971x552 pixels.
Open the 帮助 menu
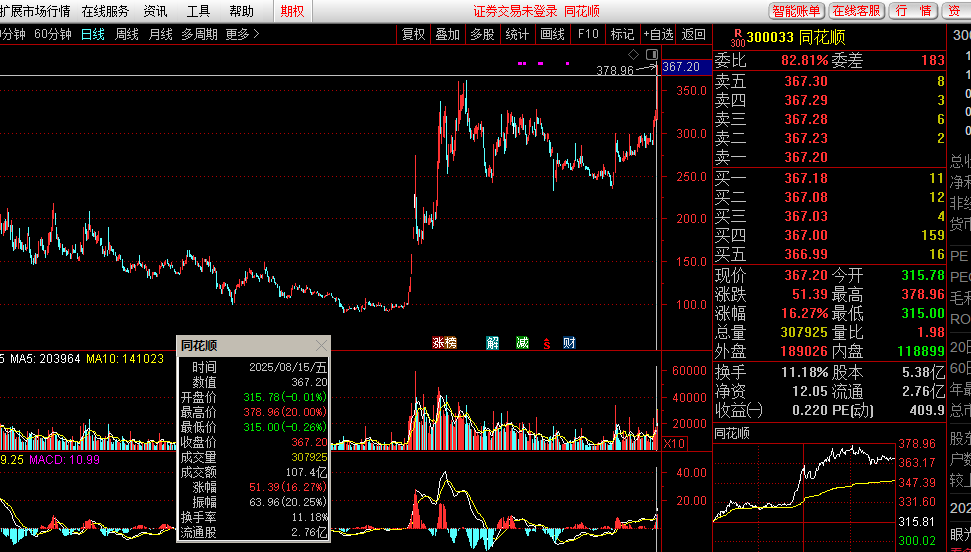pyautogui.click(x=241, y=11)
